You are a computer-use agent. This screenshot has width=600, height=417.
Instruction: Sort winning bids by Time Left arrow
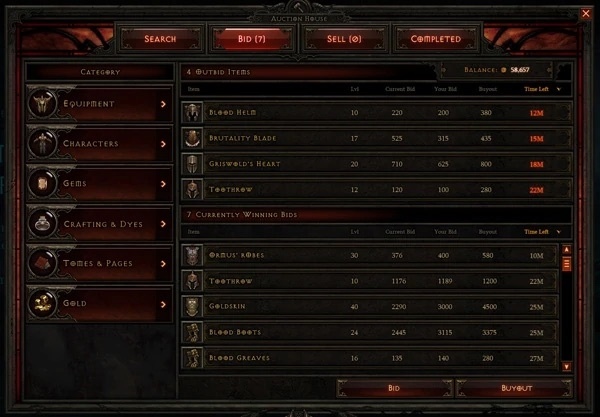[x=559, y=232]
